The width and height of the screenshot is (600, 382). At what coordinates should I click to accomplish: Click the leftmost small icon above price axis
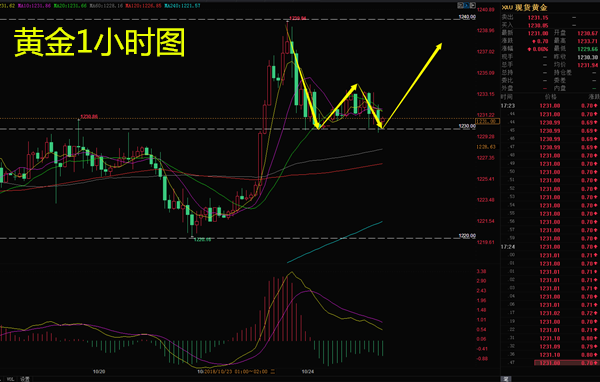pos(460,5)
